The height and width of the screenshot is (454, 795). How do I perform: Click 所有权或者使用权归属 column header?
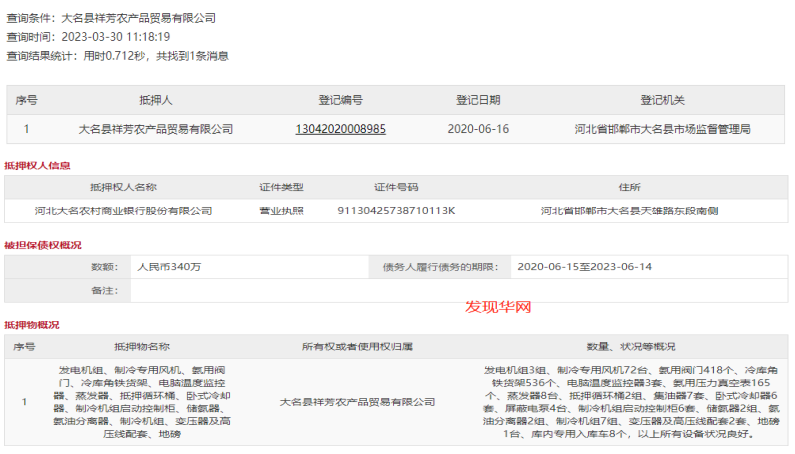tap(357, 346)
